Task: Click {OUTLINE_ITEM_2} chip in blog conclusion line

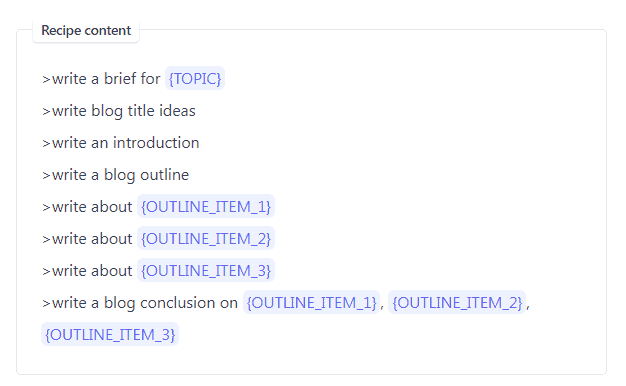Action: (x=457, y=302)
